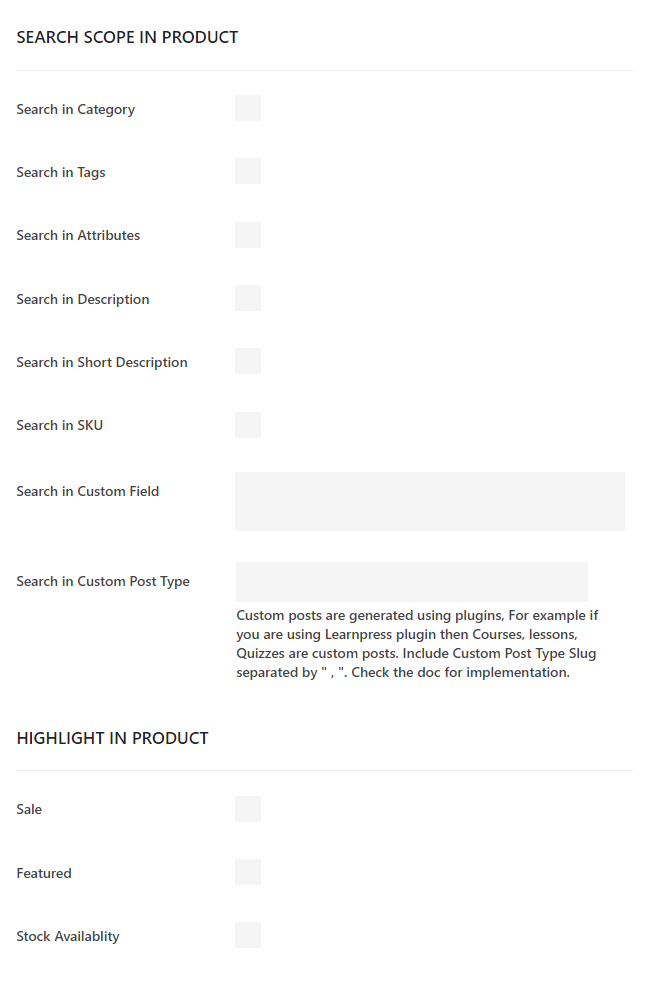Click the custom posts help description text
The height and width of the screenshot is (1007, 648).
click(x=417, y=644)
